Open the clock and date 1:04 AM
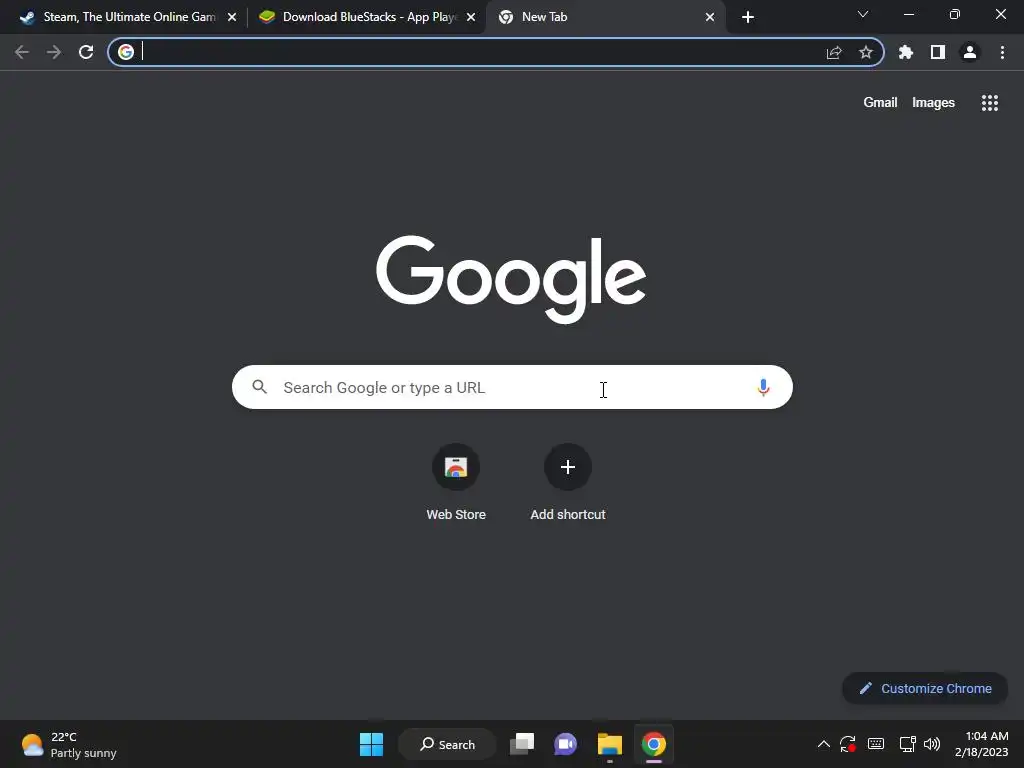Image resolution: width=1024 pixels, height=768 pixels. pyautogui.click(x=982, y=744)
